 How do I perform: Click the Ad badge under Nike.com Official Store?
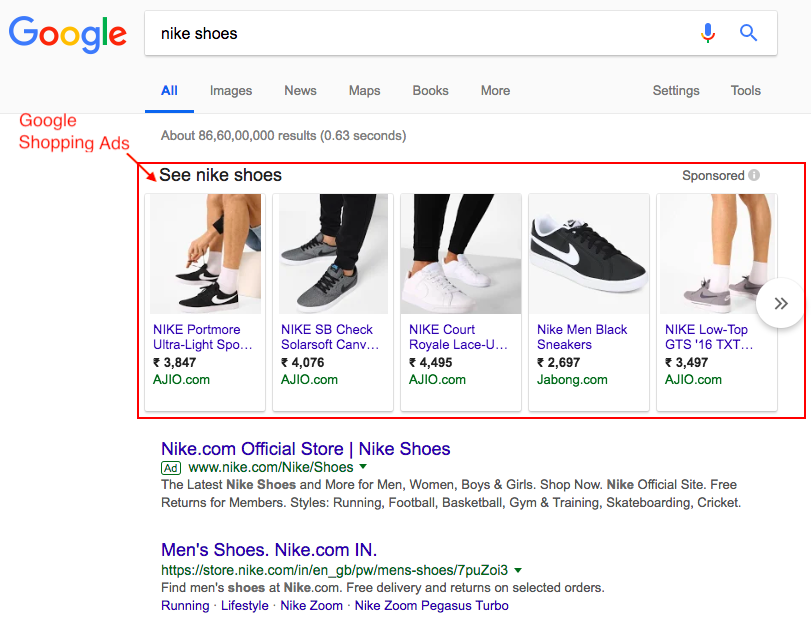(171, 468)
